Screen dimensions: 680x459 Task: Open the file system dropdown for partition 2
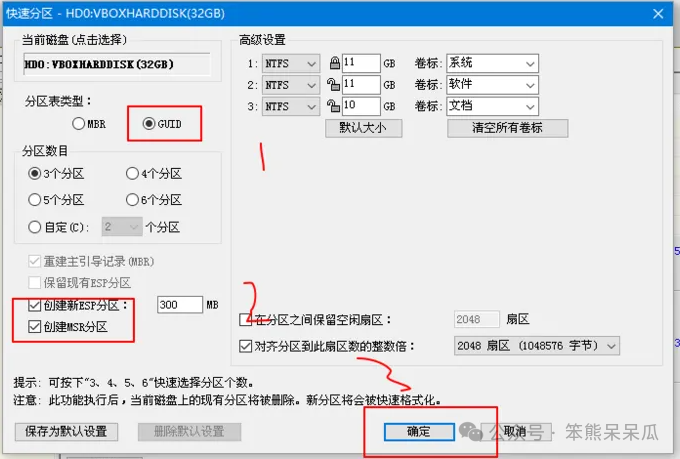pyautogui.click(x=291, y=85)
